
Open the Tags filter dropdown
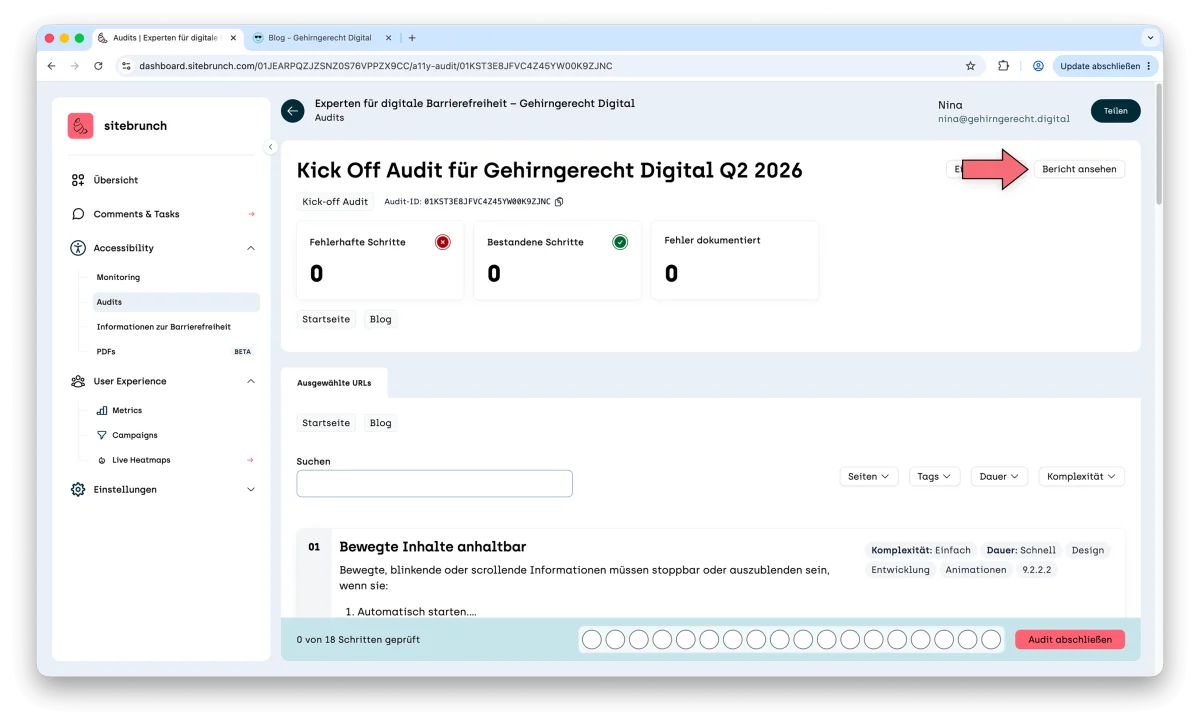pyautogui.click(x=935, y=477)
